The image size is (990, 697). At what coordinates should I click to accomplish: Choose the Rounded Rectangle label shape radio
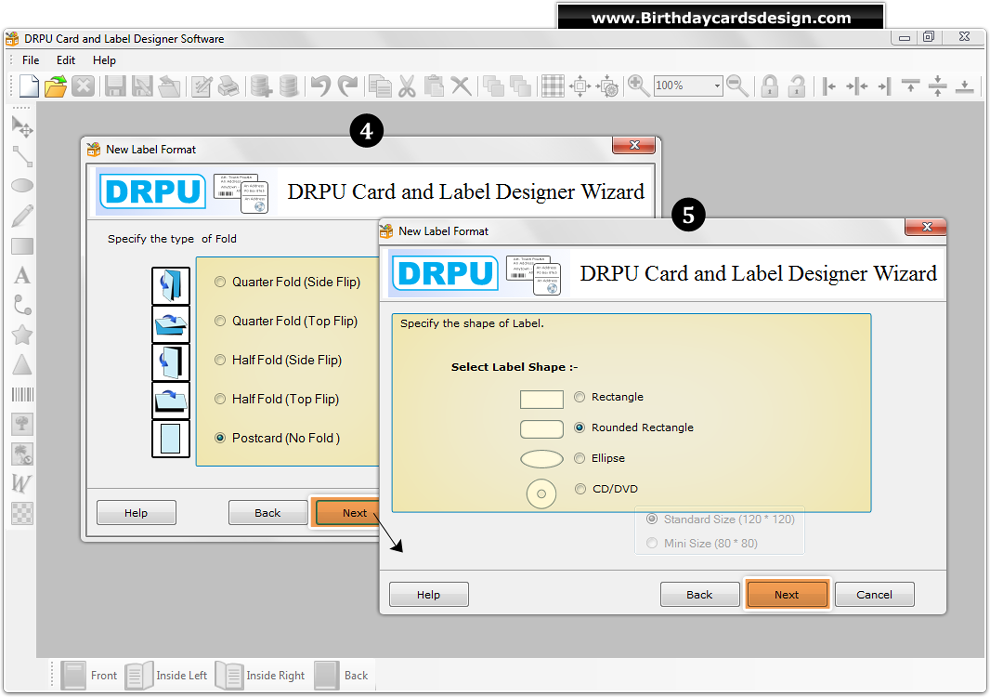[x=580, y=427]
